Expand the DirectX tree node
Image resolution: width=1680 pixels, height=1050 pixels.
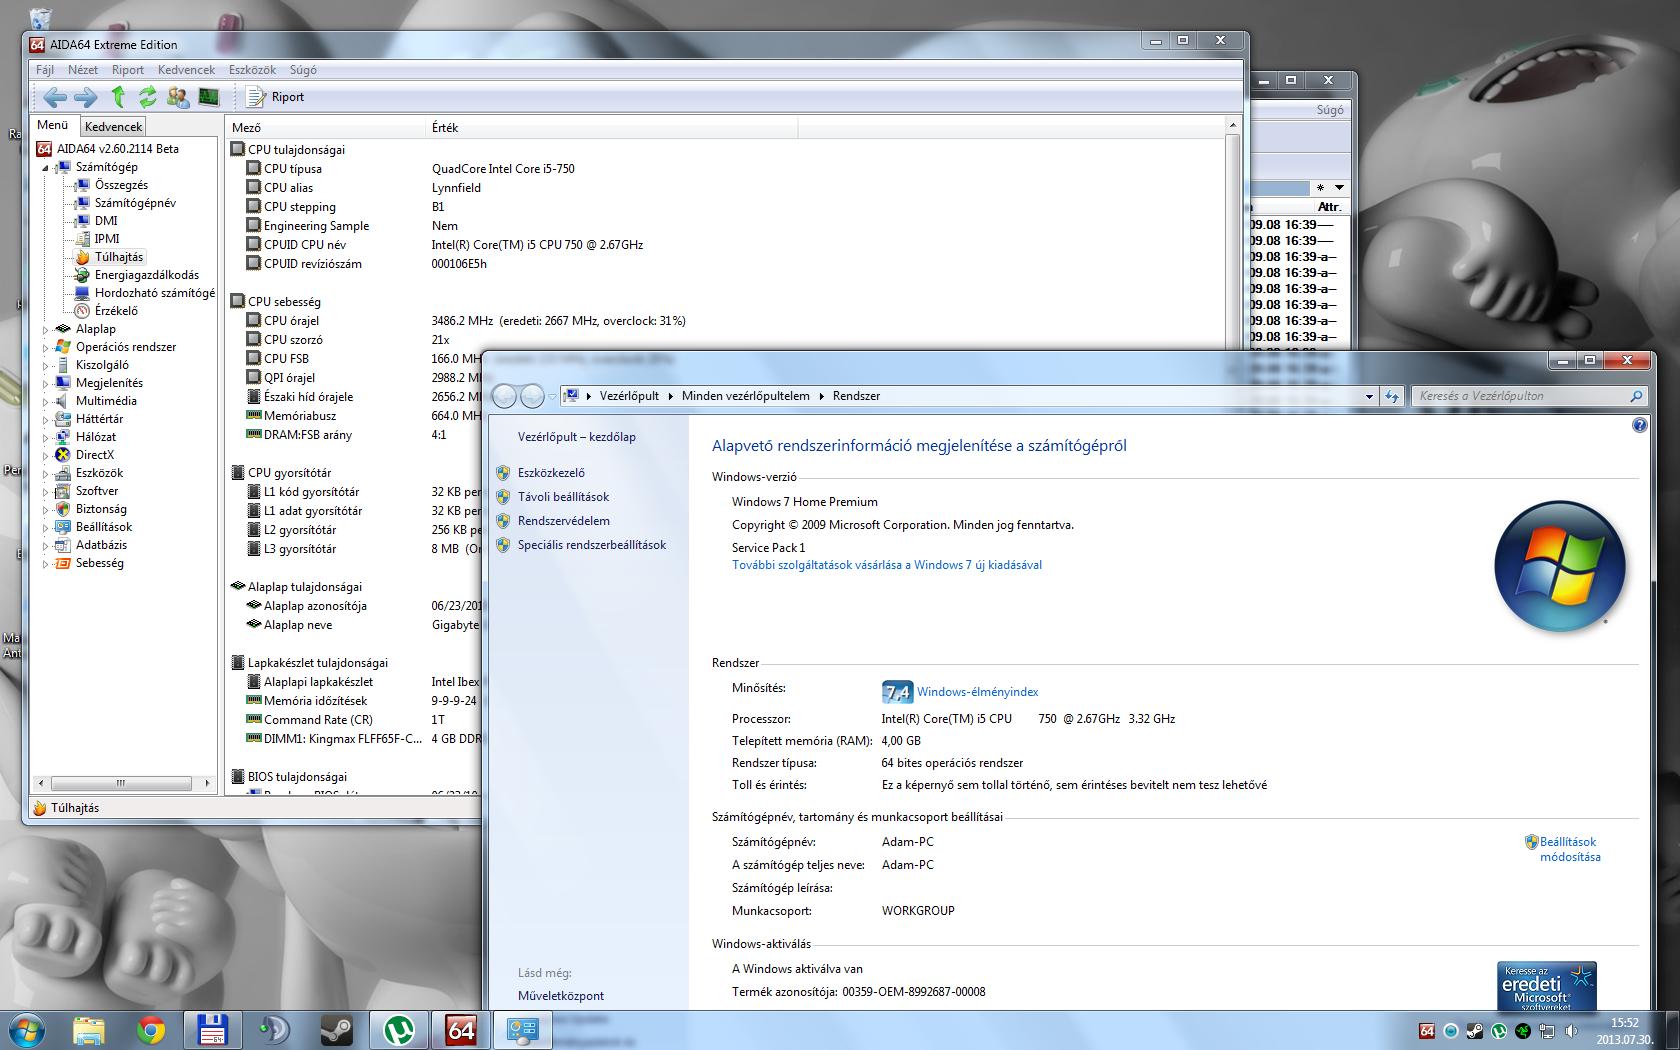coord(45,456)
